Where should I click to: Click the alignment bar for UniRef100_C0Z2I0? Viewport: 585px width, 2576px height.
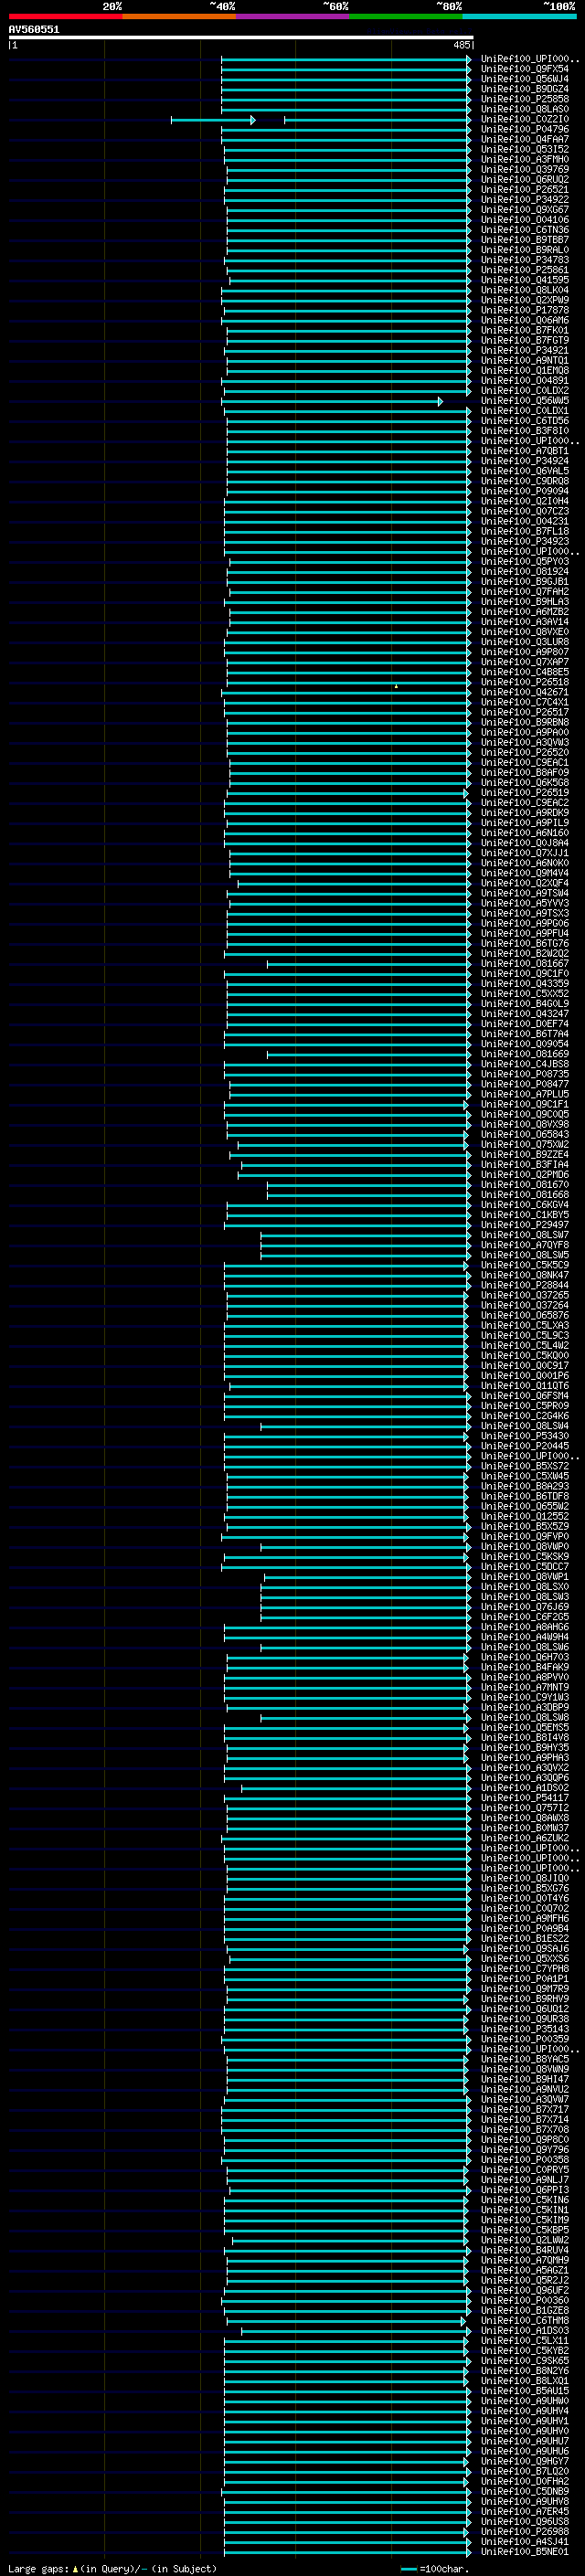[x=320, y=120]
